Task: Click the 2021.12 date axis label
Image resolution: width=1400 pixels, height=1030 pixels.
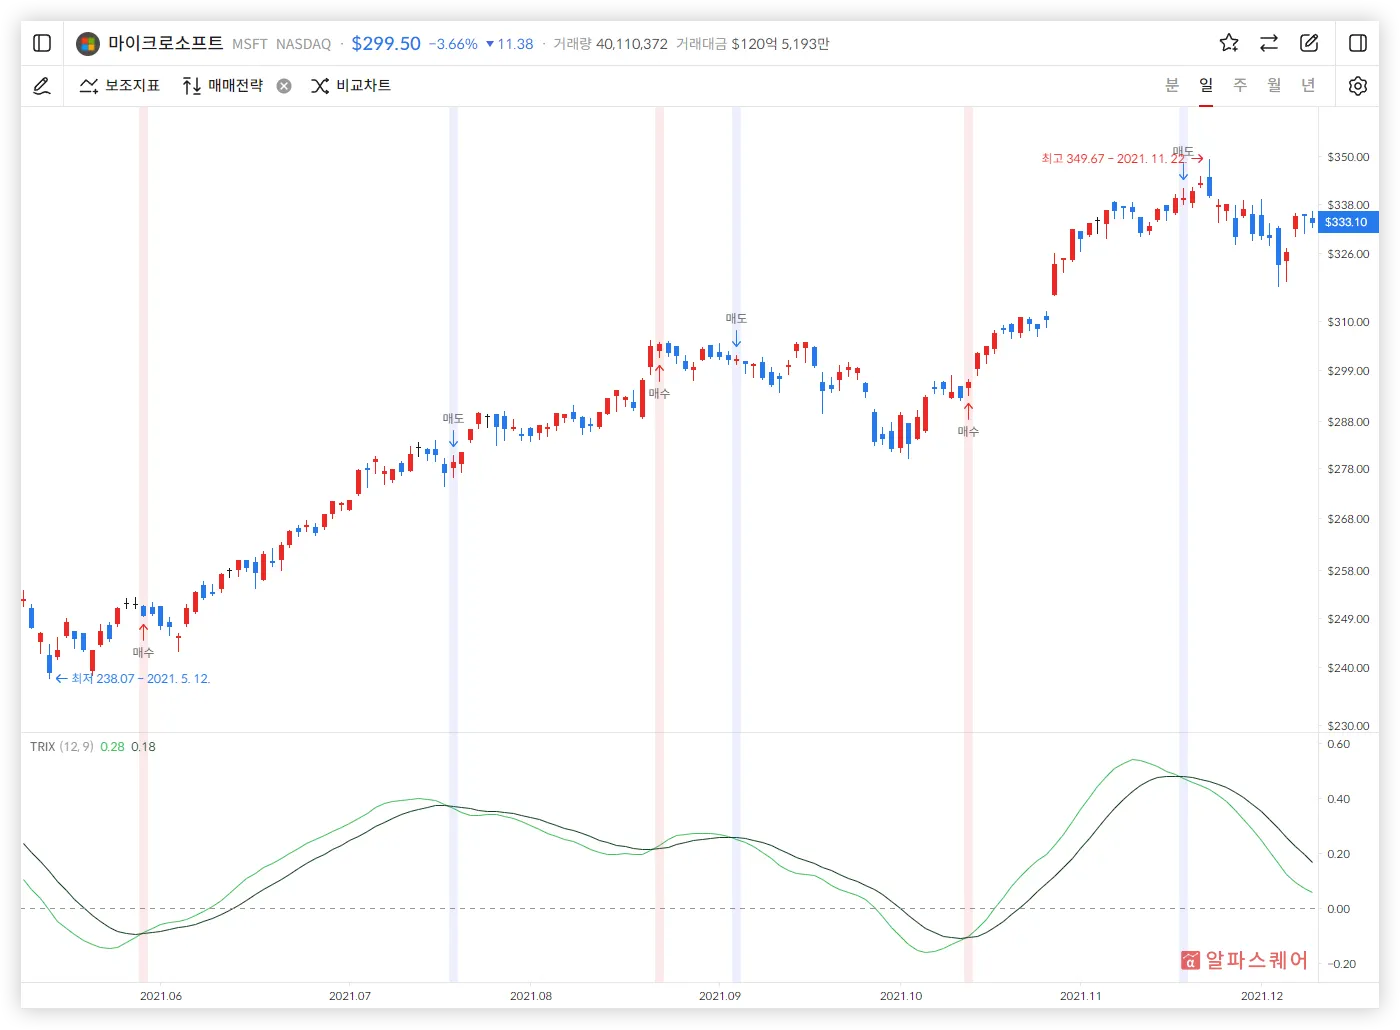Action: 1262,996
